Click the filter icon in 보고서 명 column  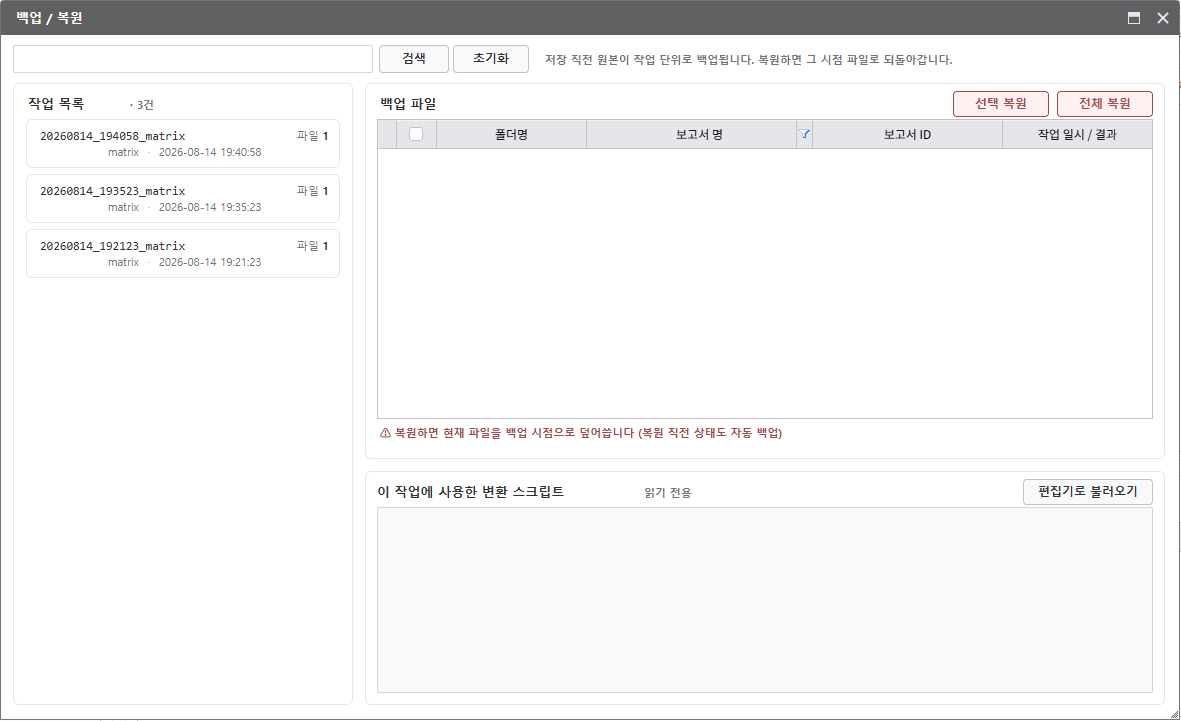click(x=804, y=134)
